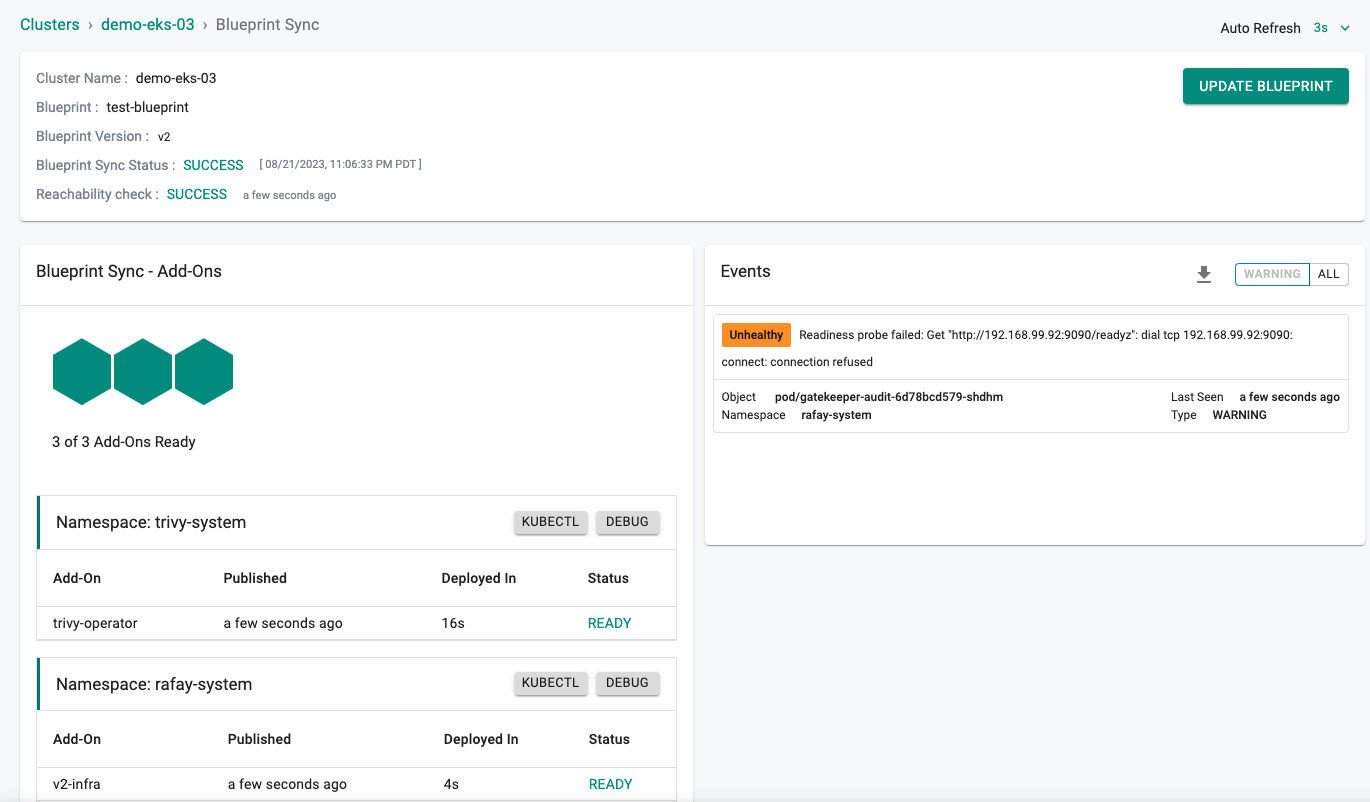Click the blueprint sync timestamp 08/21/2023
Image resolution: width=1370 pixels, height=802 pixels.
pos(340,164)
